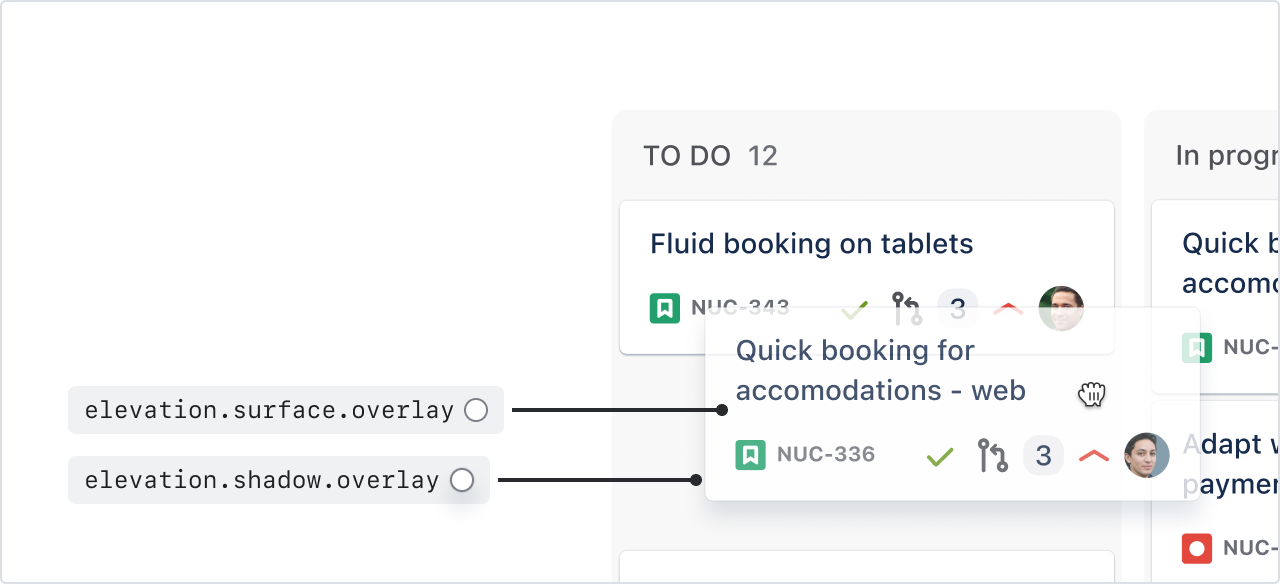1280x584 pixels.
Task: Click the green checkmark on the NUC-336 card
Action: tap(940, 457)
